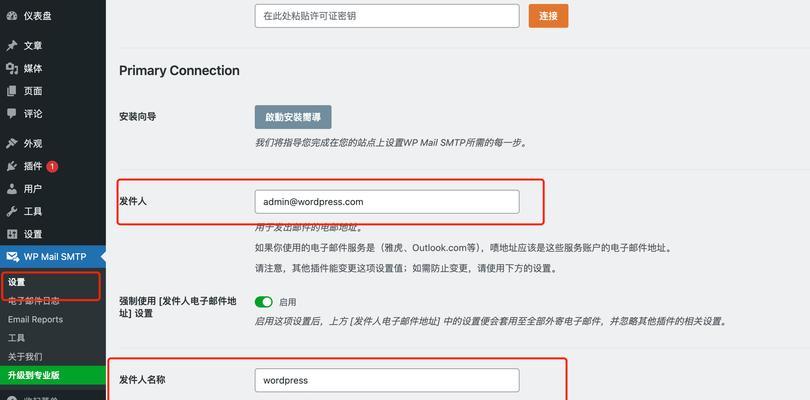The height and width of the screenshot is (400, 810).
Task: Click the 发件人名称 label
Action: 142,380
